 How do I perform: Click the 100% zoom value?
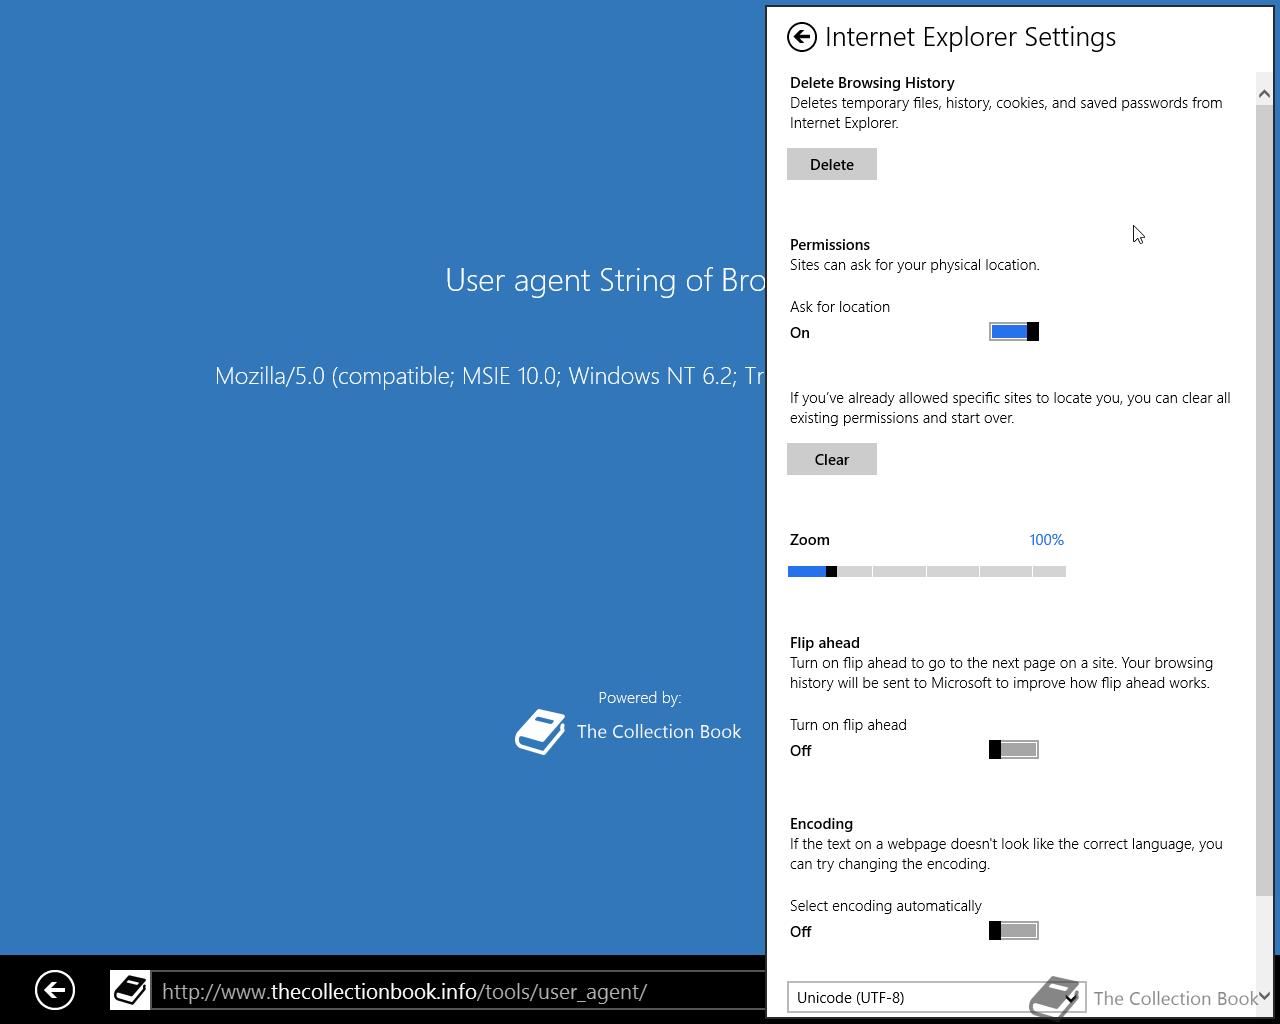pos(1046,540)
